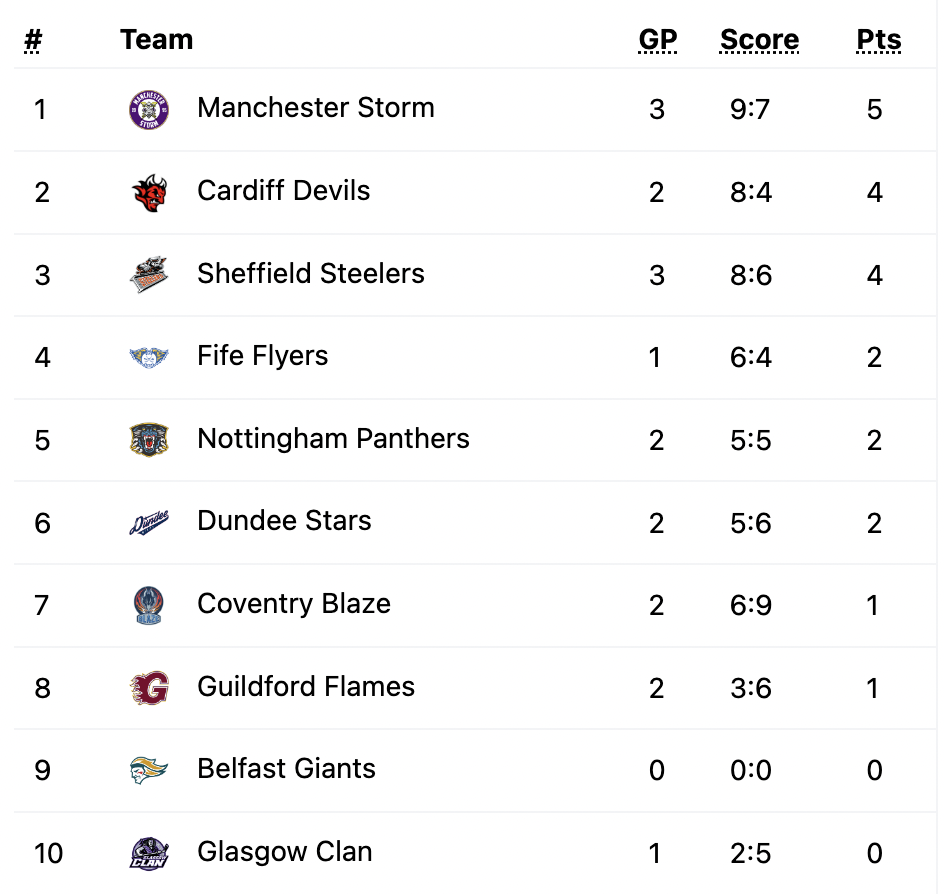Click the Sheffield Steelers logo
Image resolution: width=944 pixels, height=894 pixels.
[x=149, y=275]
